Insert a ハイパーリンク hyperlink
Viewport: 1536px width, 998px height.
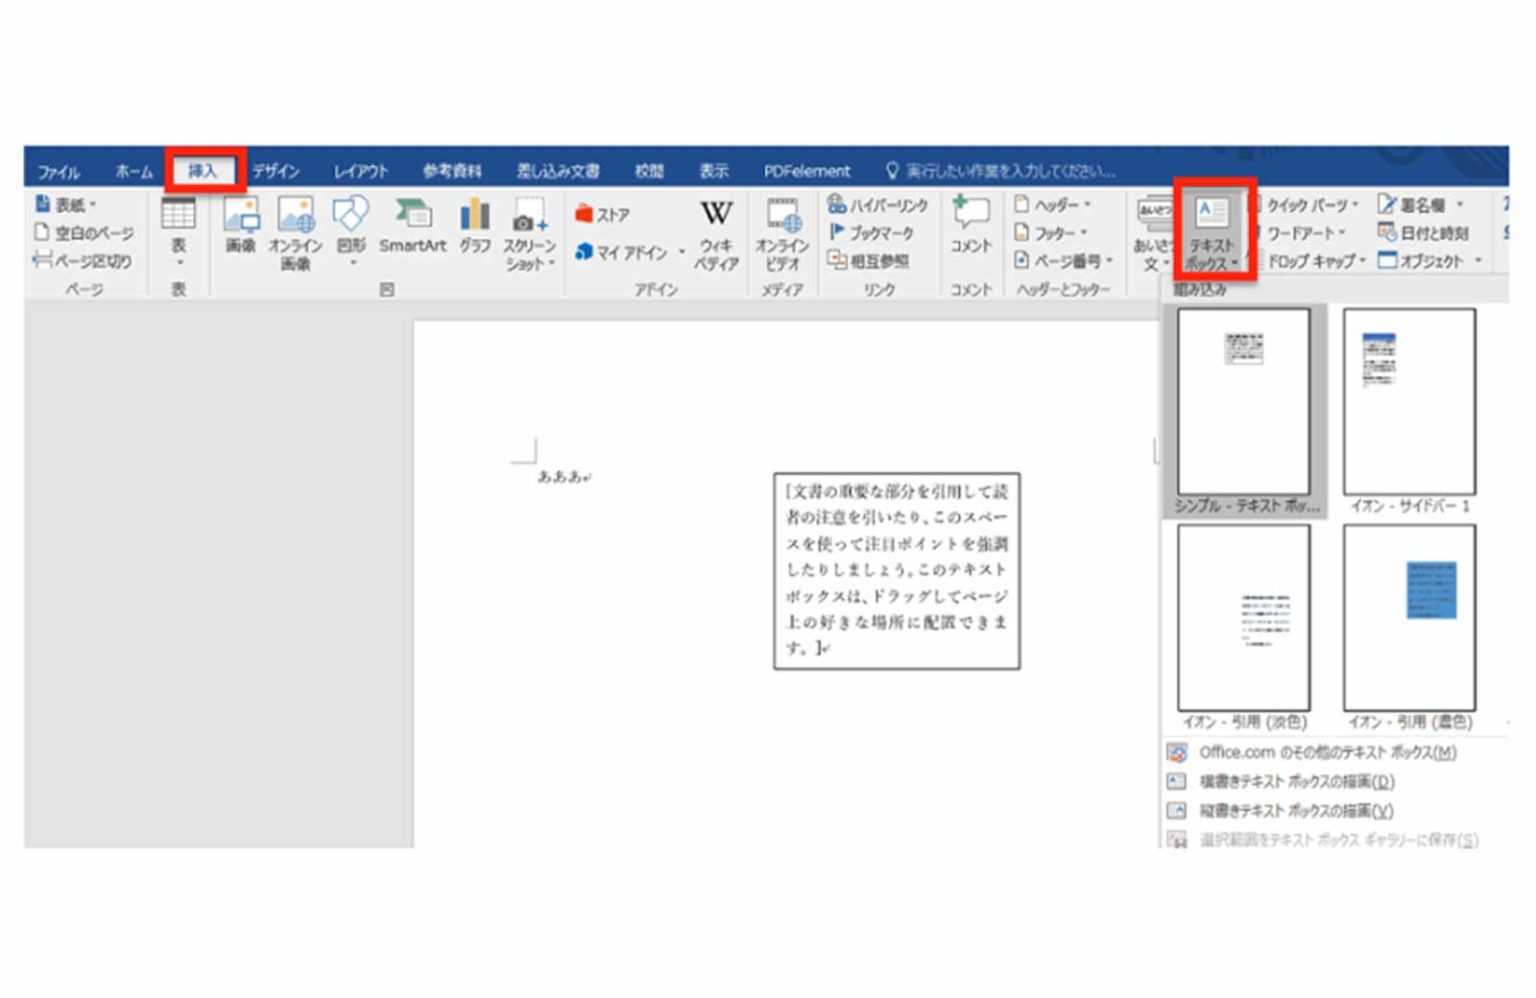[x=878, y=205]
